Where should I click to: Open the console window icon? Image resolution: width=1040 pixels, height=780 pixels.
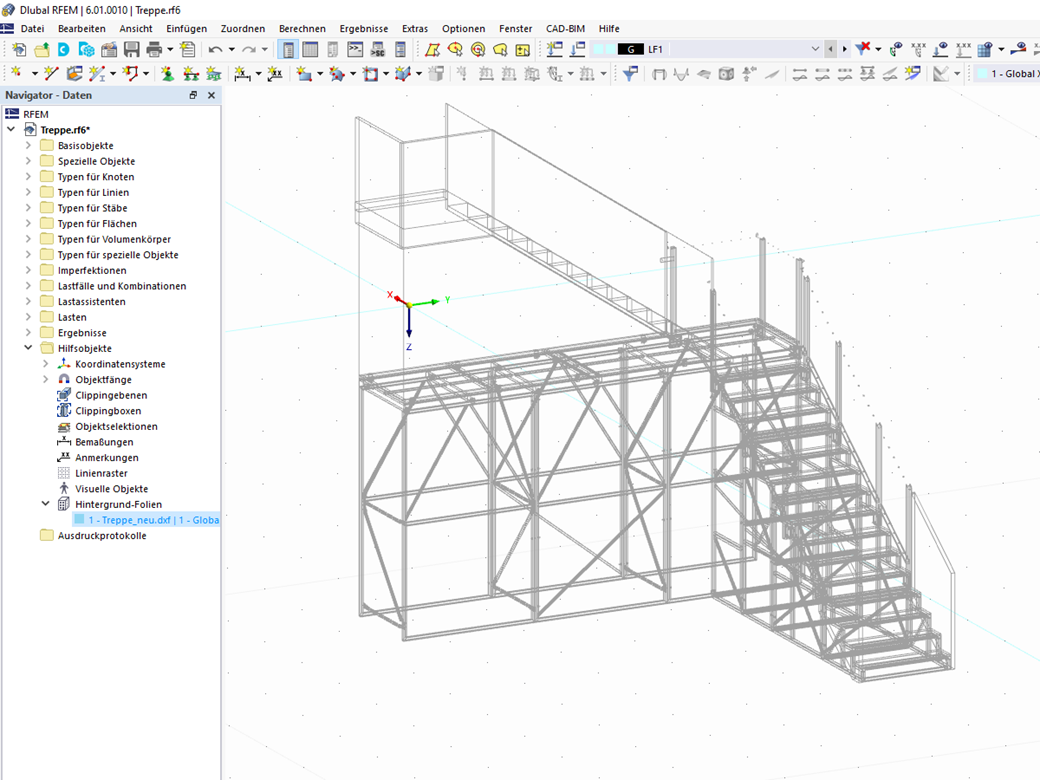pos(355,49)
